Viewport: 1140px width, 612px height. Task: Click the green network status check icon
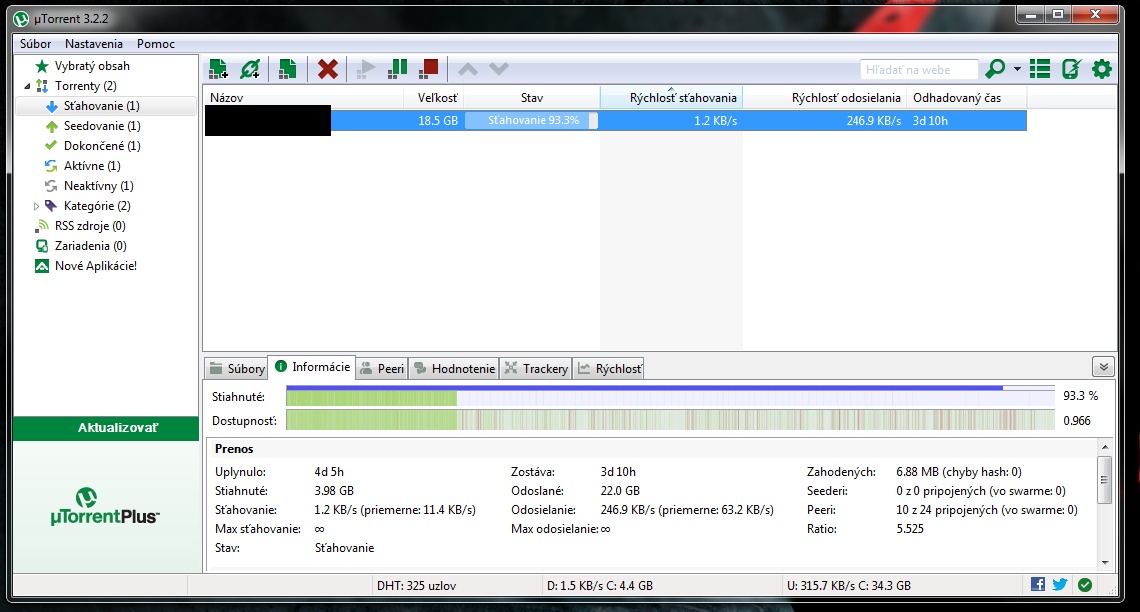click(1085, 585)
